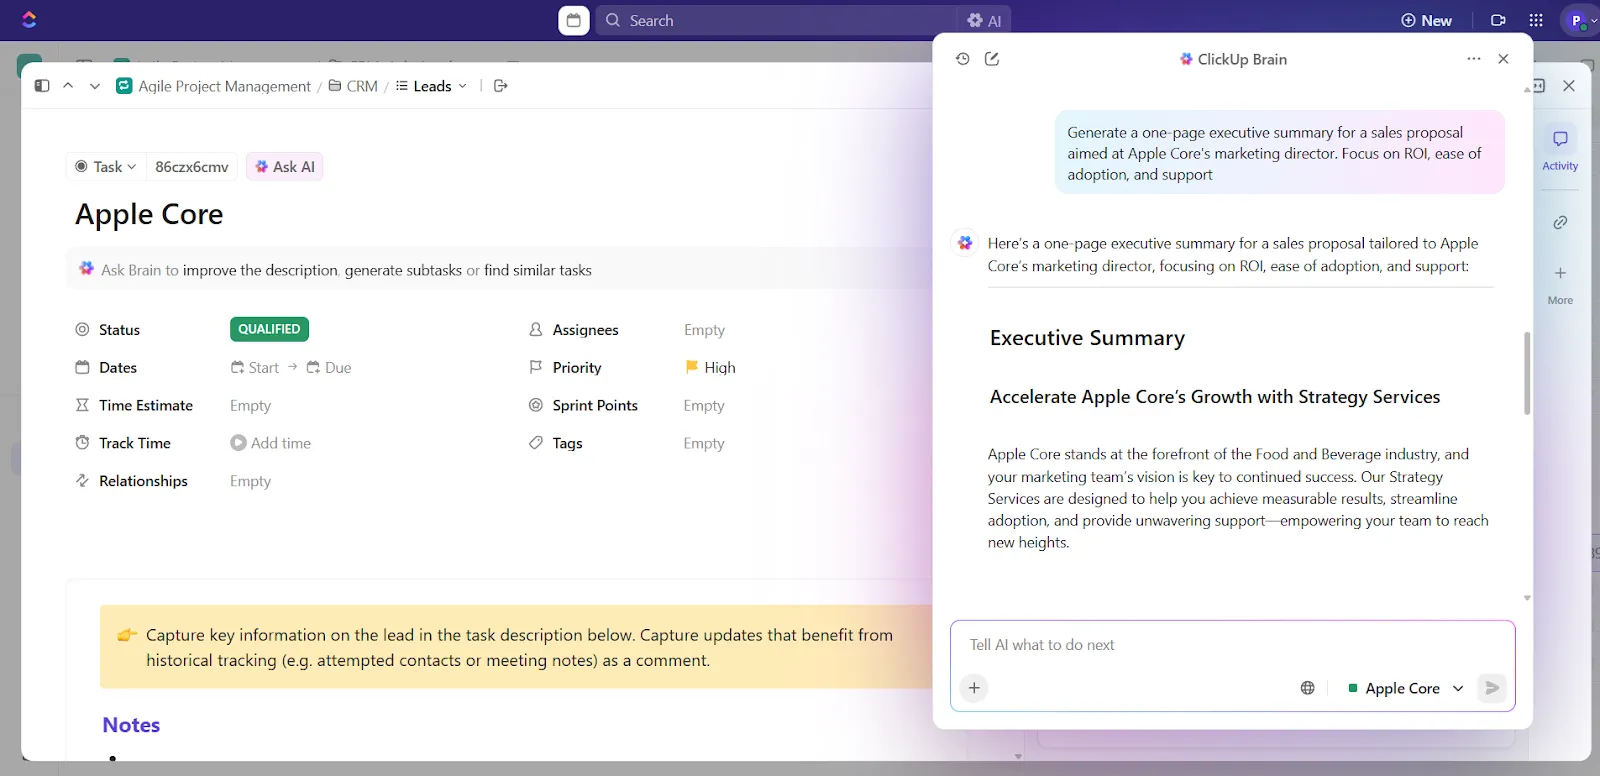Change the High priority flag
Image resolution: width=1600 pixels, height=776 pixels.
pyautogui.click(x=710, y=368)
